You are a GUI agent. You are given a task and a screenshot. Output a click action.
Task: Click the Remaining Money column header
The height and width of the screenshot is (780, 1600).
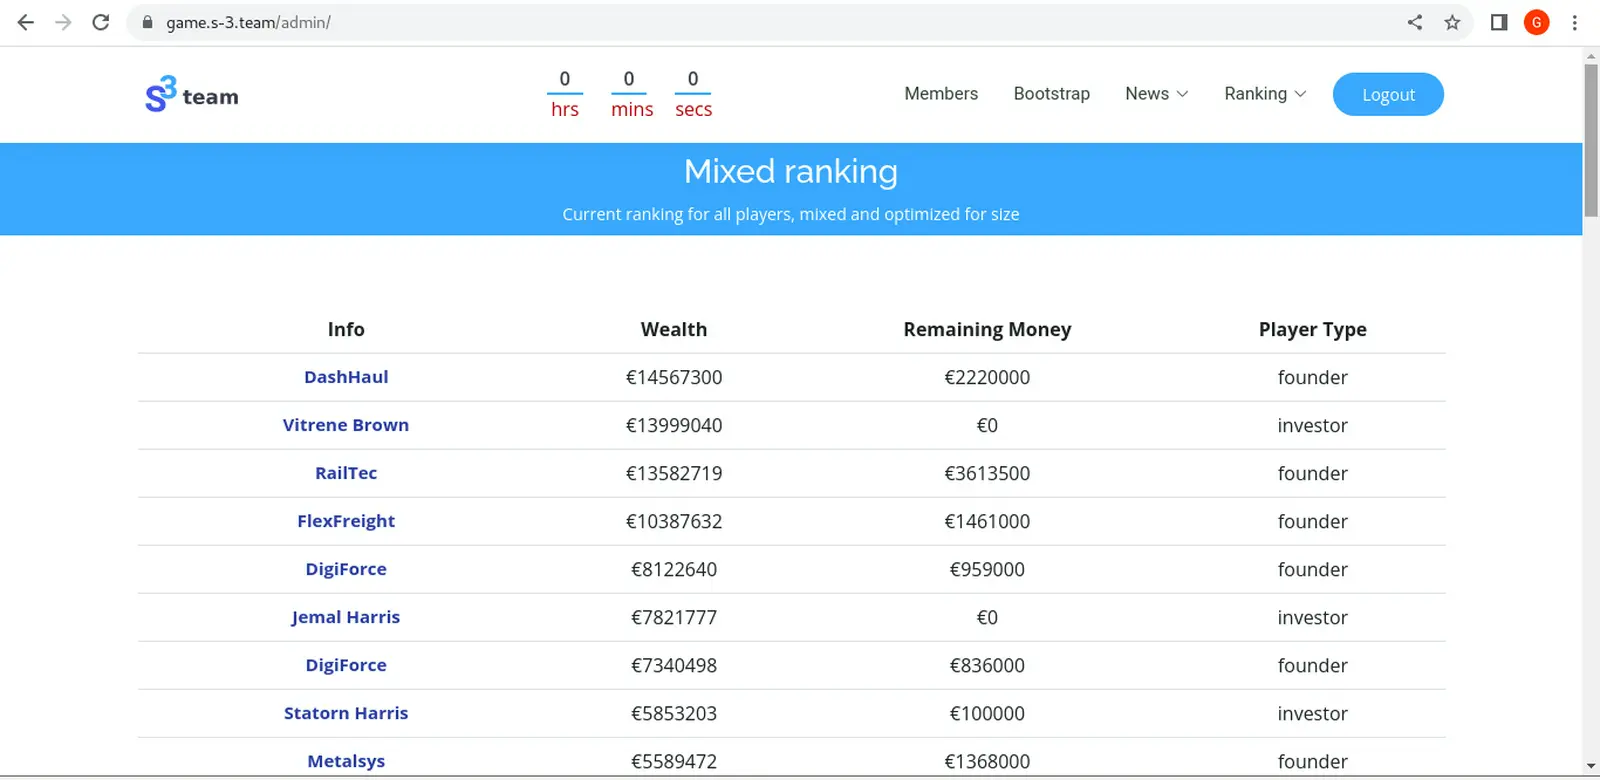coord(987,329)
